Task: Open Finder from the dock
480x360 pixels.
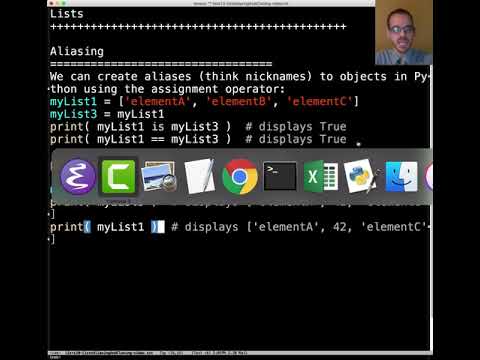Action: (401, 177)
